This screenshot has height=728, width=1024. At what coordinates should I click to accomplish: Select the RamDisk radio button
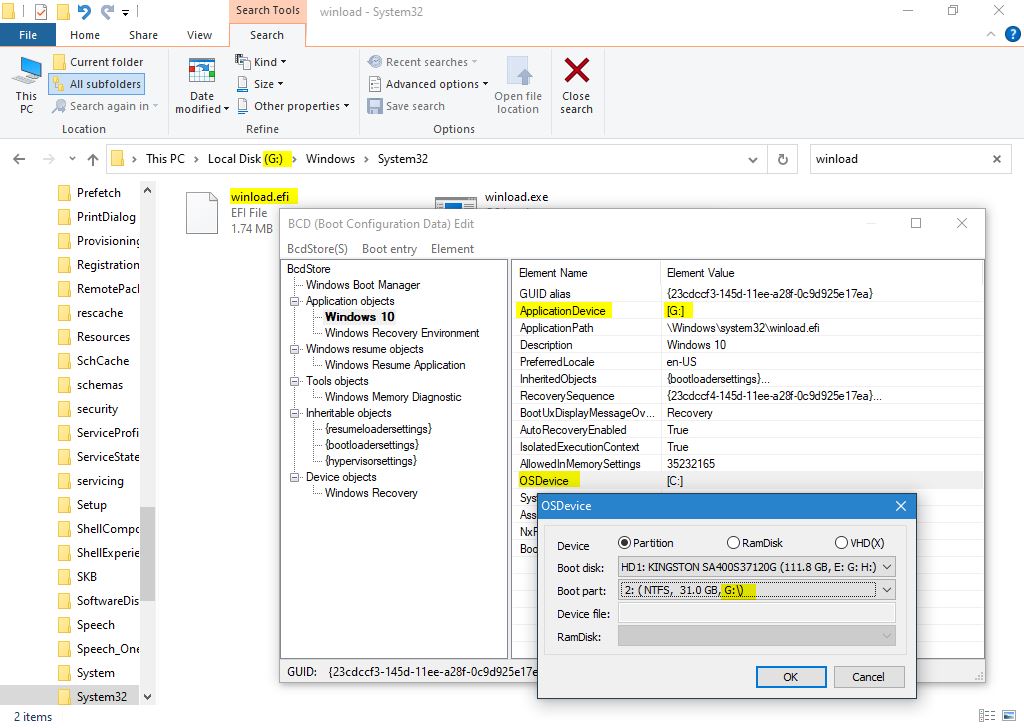(x=733, y=543)
